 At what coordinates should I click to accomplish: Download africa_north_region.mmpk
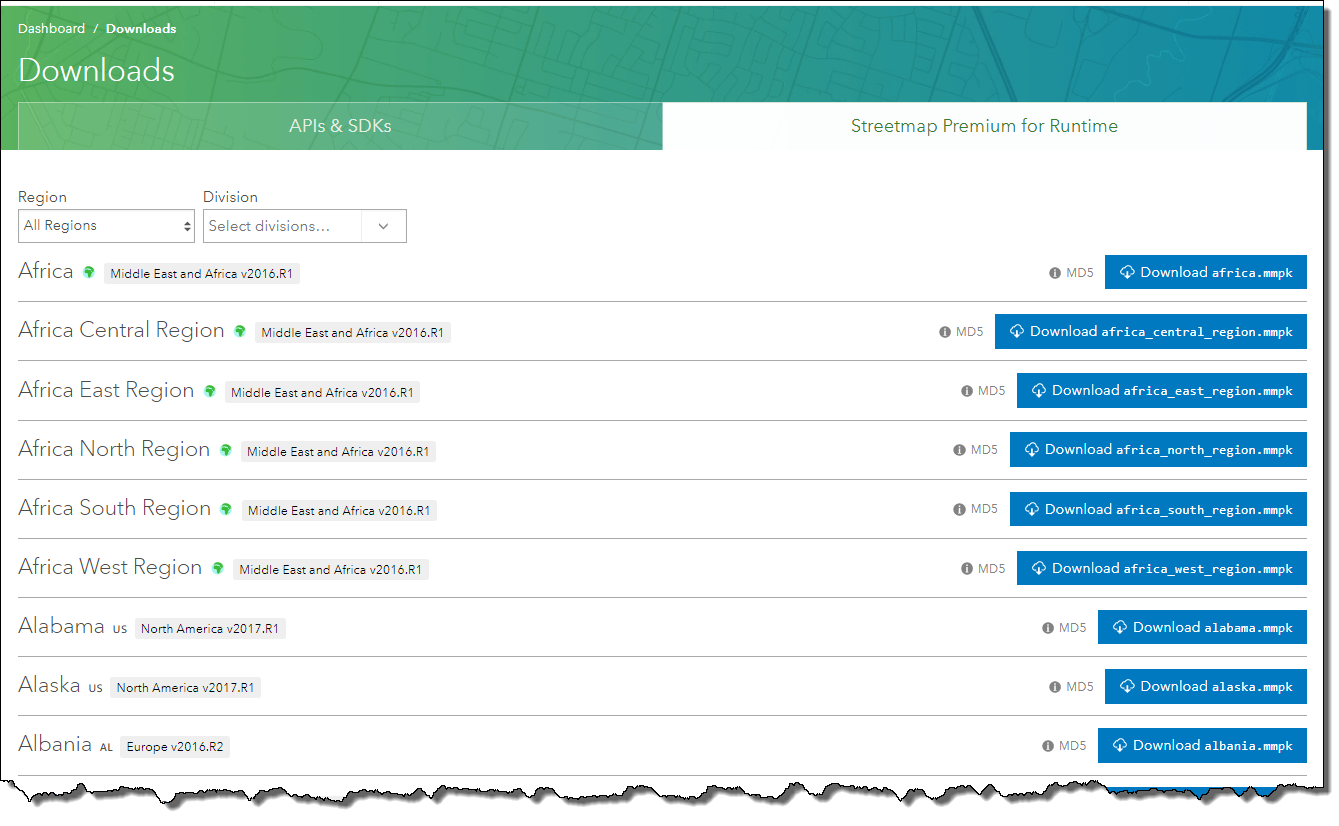pyautogui.click(x=1158, y=449)
